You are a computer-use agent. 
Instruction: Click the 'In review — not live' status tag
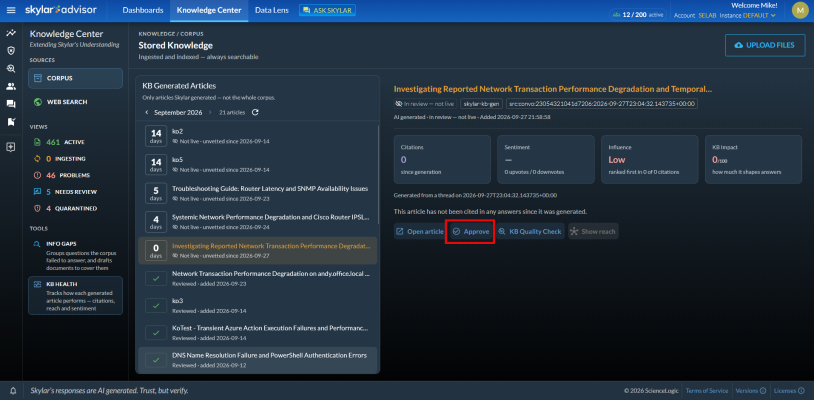(x=425, y=104)
